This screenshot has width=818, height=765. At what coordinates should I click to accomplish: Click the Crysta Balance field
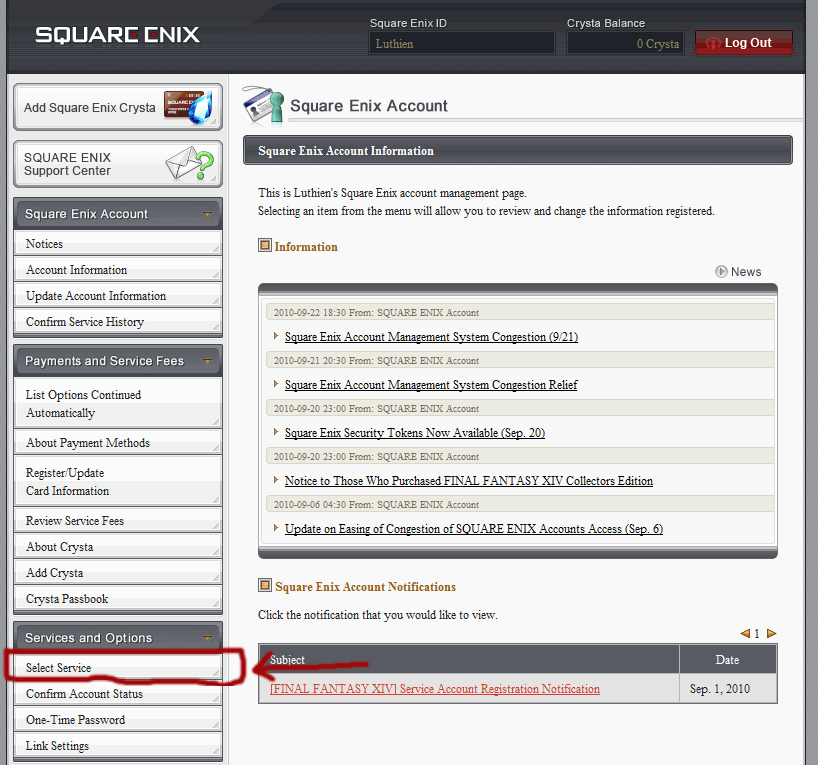click(624, 43)
